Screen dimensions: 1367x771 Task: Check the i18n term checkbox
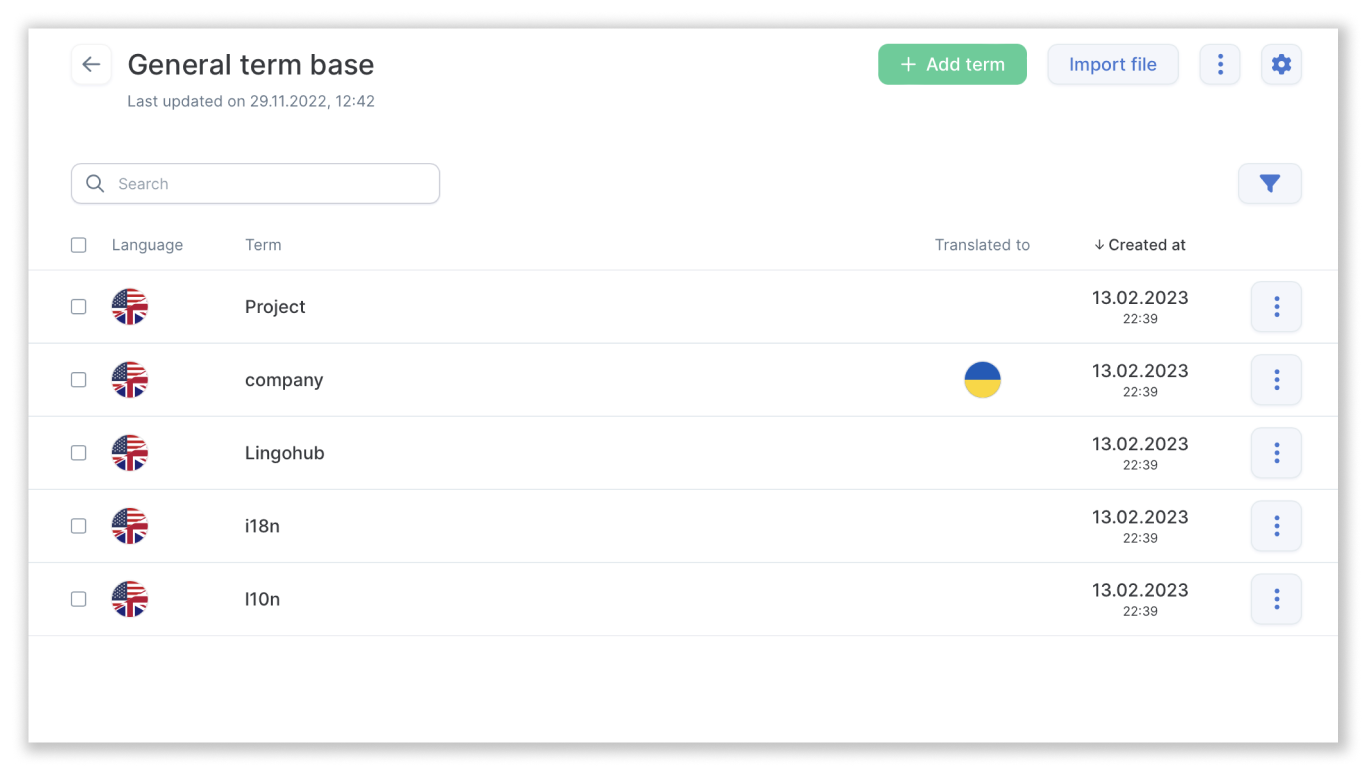pyautogui.click(x=79, y=526)
